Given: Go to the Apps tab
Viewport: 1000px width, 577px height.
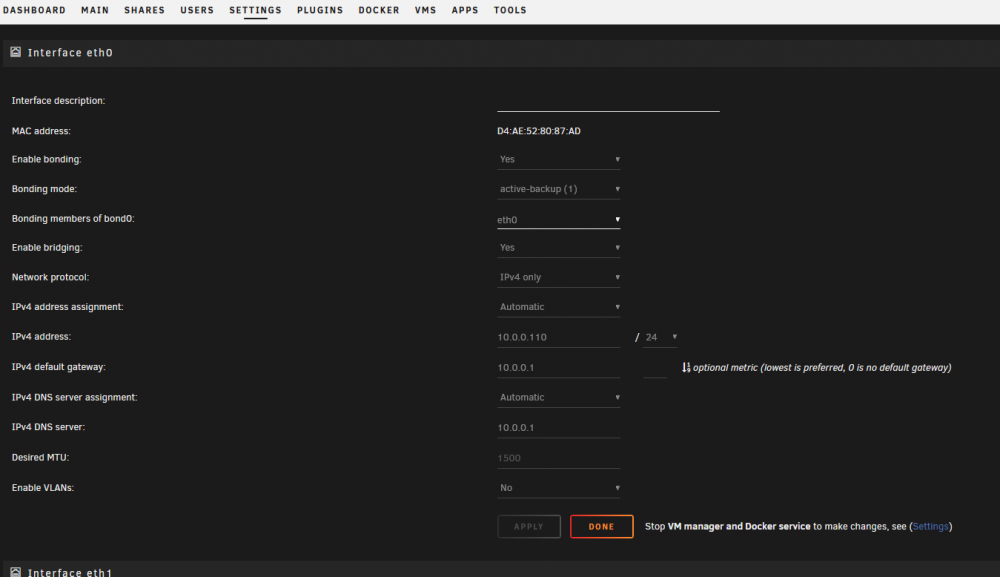Looking at the screenshot, I should tap(465, 10).
